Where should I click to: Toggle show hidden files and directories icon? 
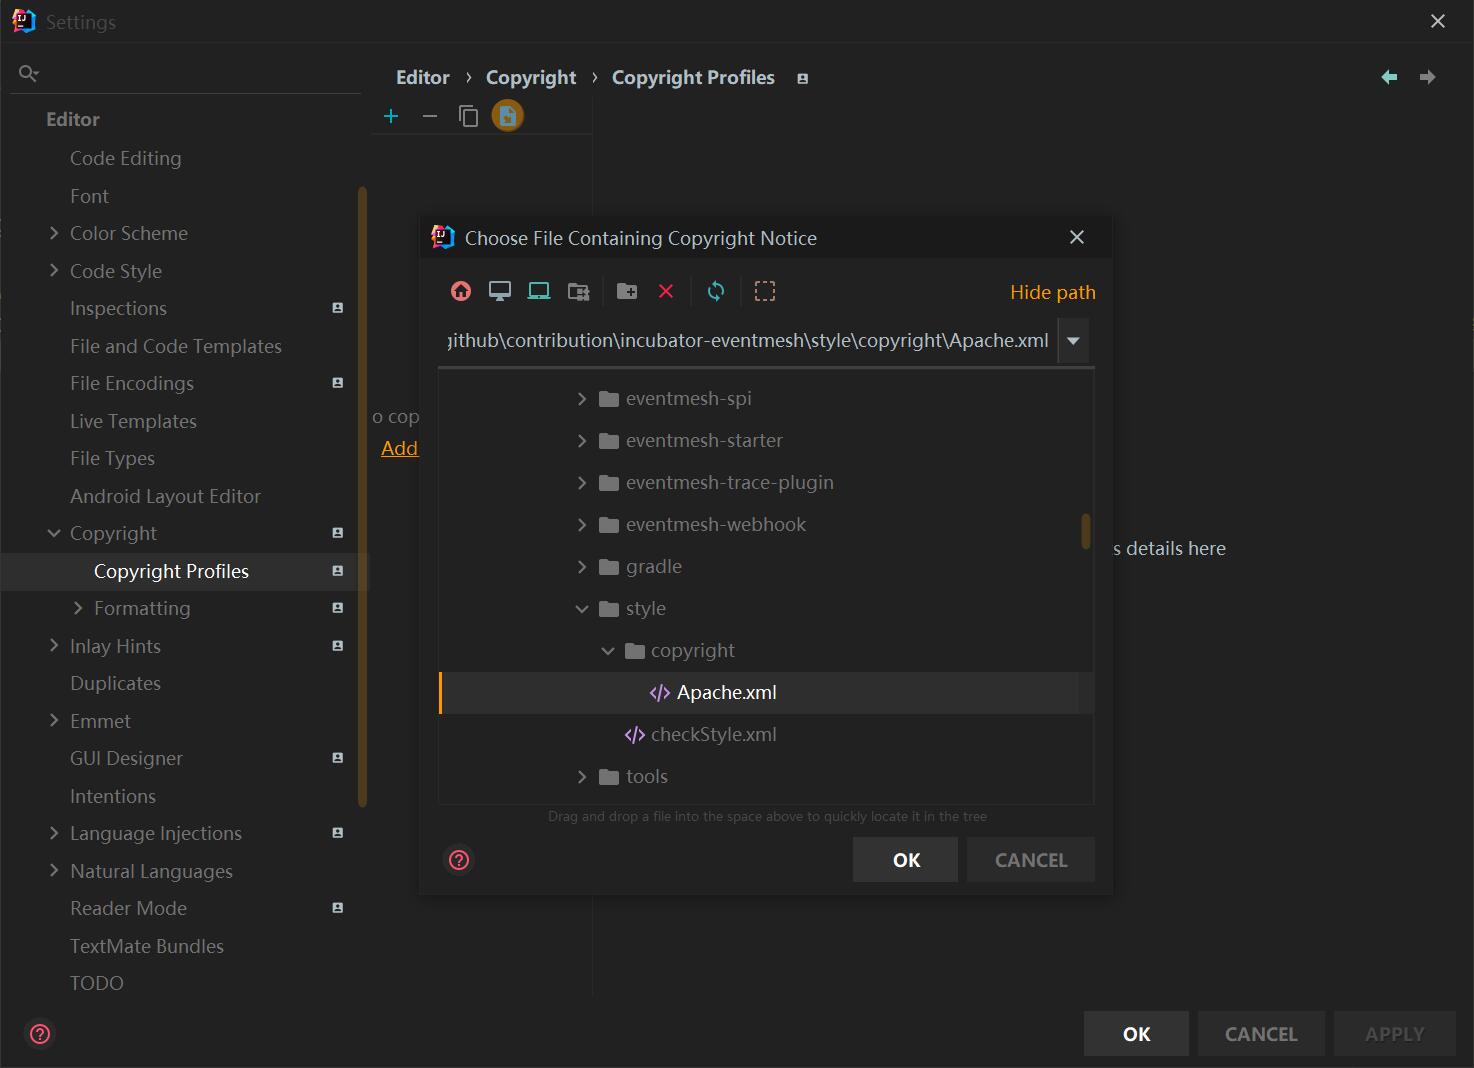[x=765, y=291]
